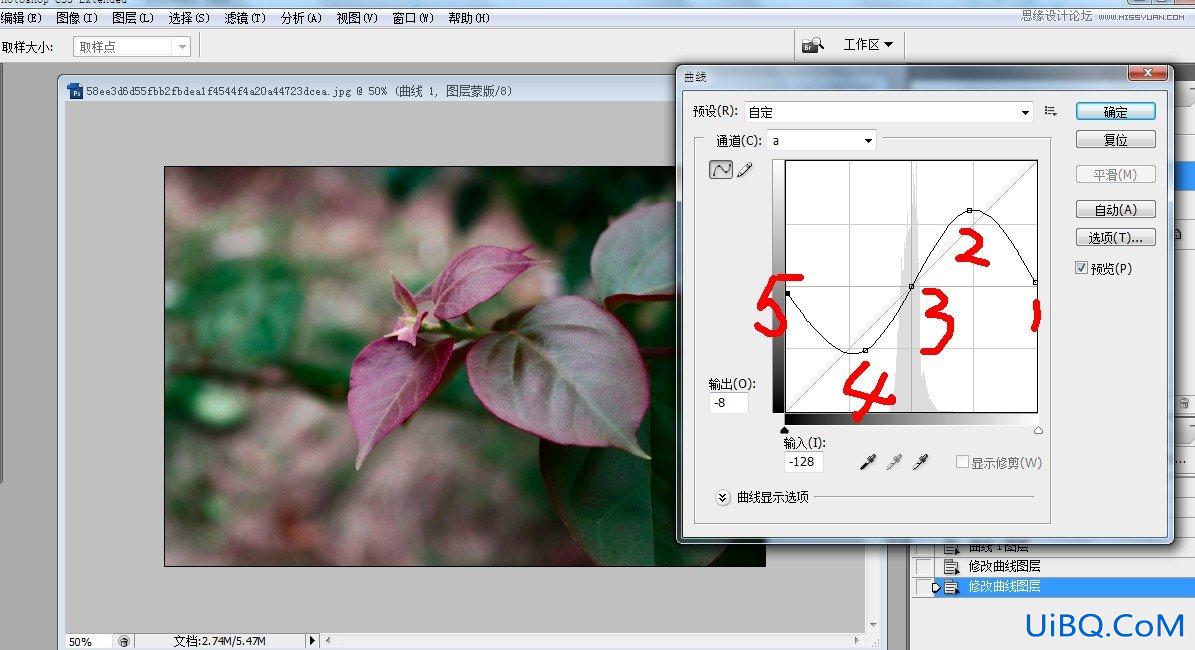Click the 文档:2.74M/5.47M status text
The width and height of the screenshot is (1195, 650).
[x=219, y=642]
